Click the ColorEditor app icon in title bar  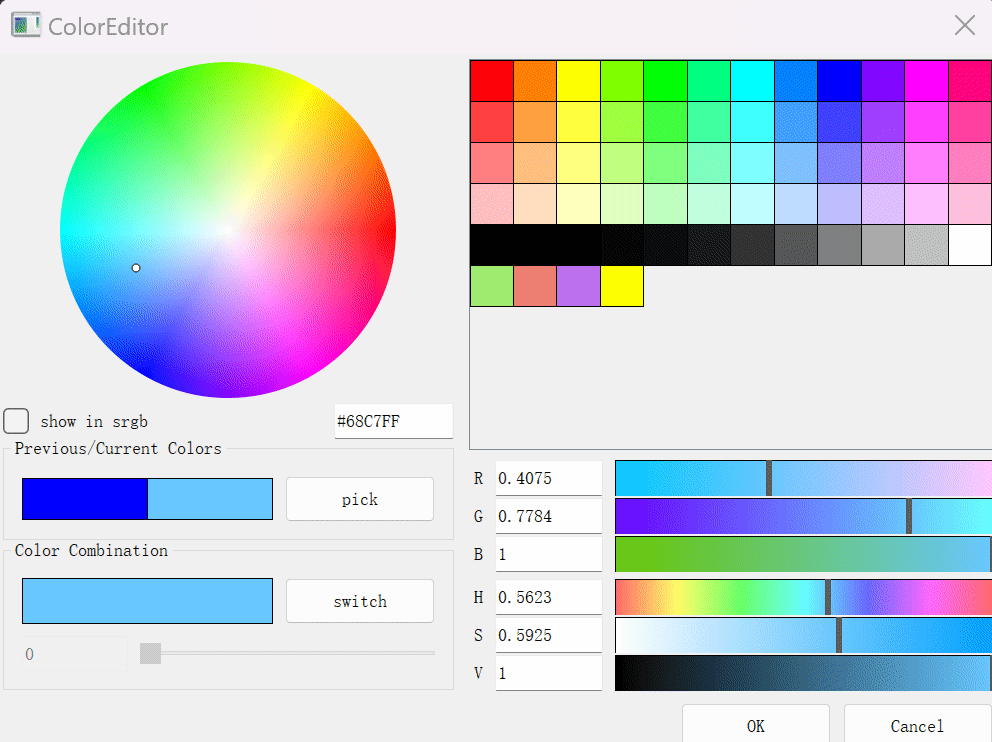point(25,25)
